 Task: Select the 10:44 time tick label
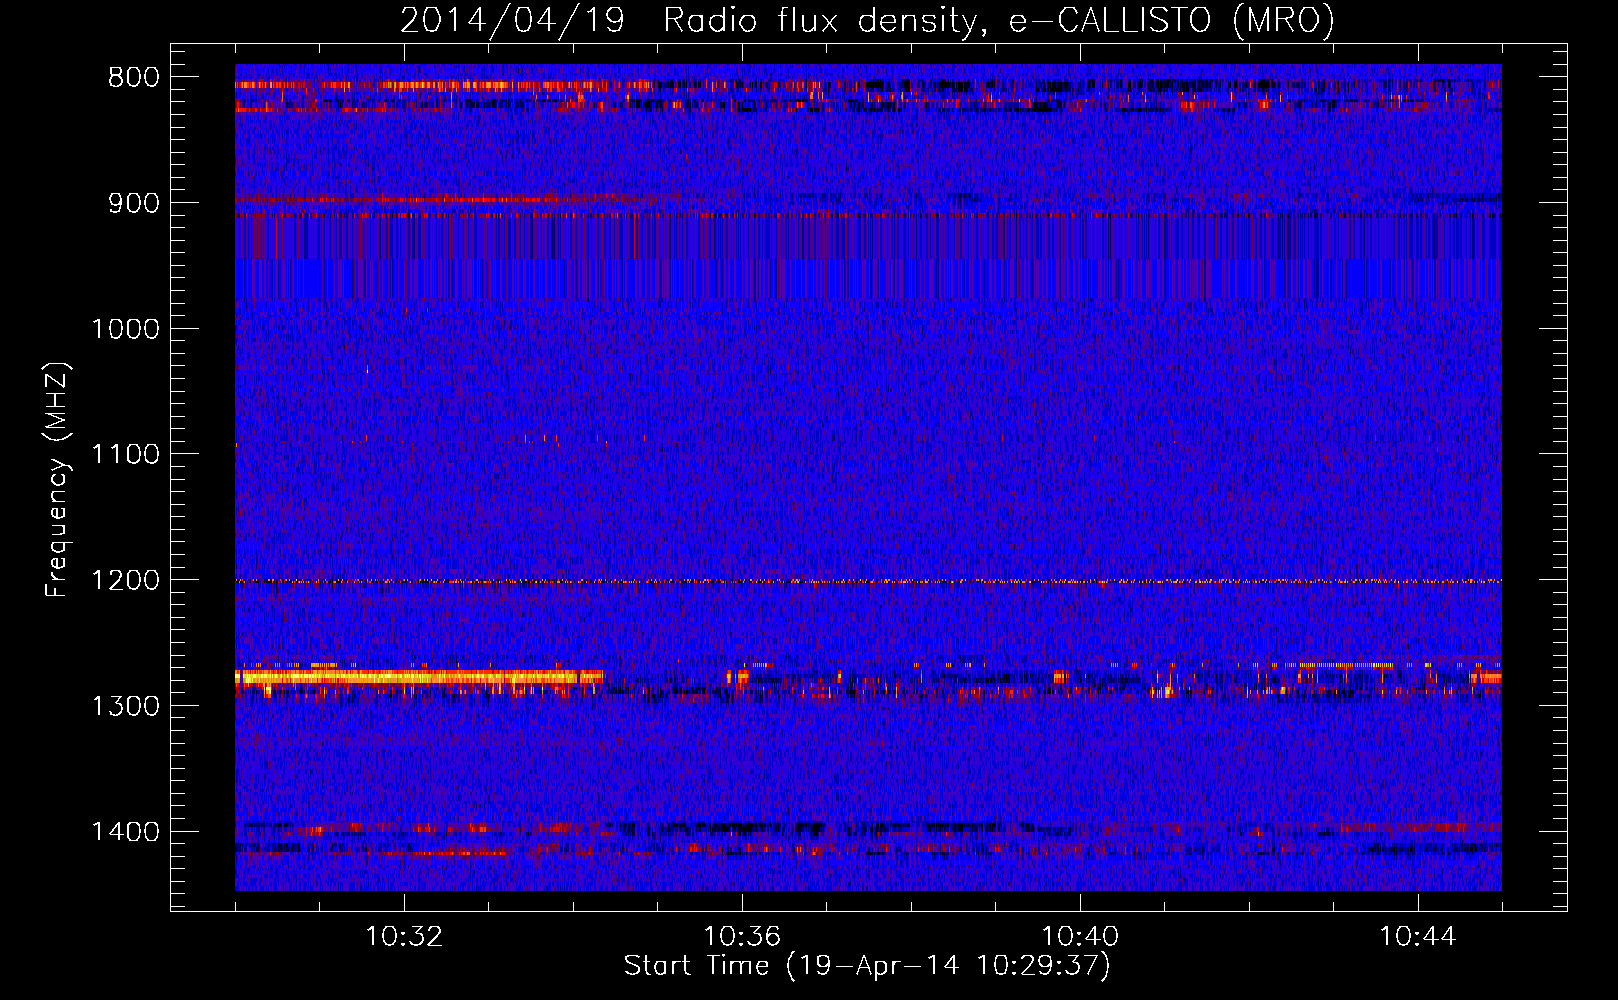[1418, 937]
